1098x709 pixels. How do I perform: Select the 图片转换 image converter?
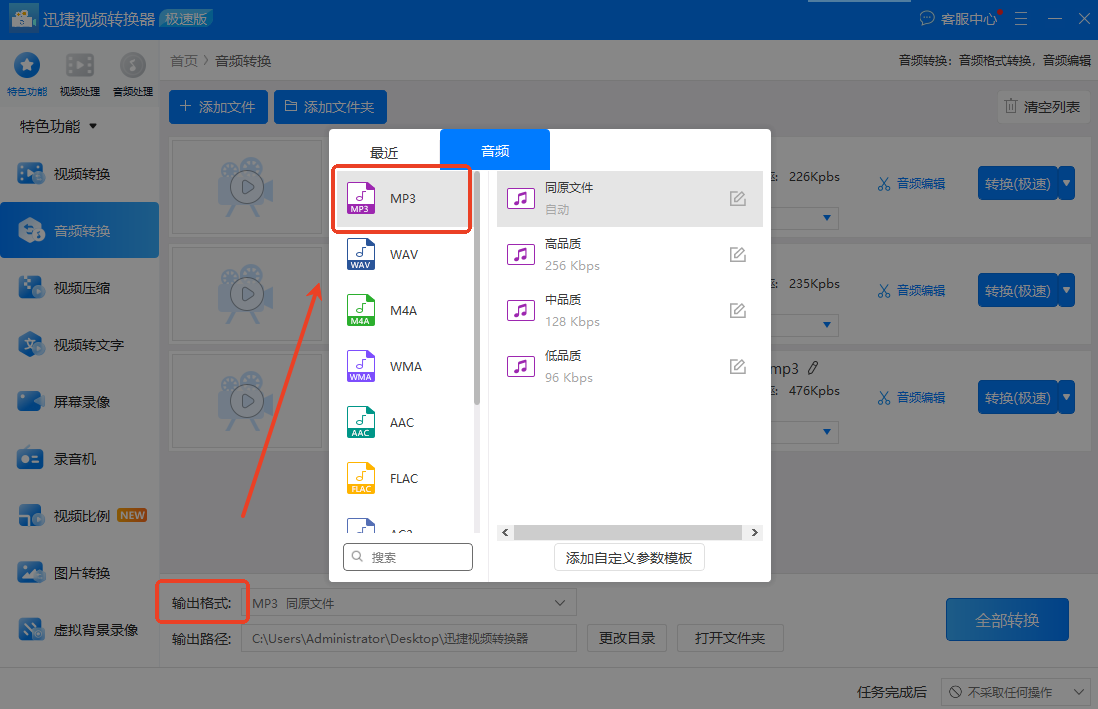(x=80, y=572)
